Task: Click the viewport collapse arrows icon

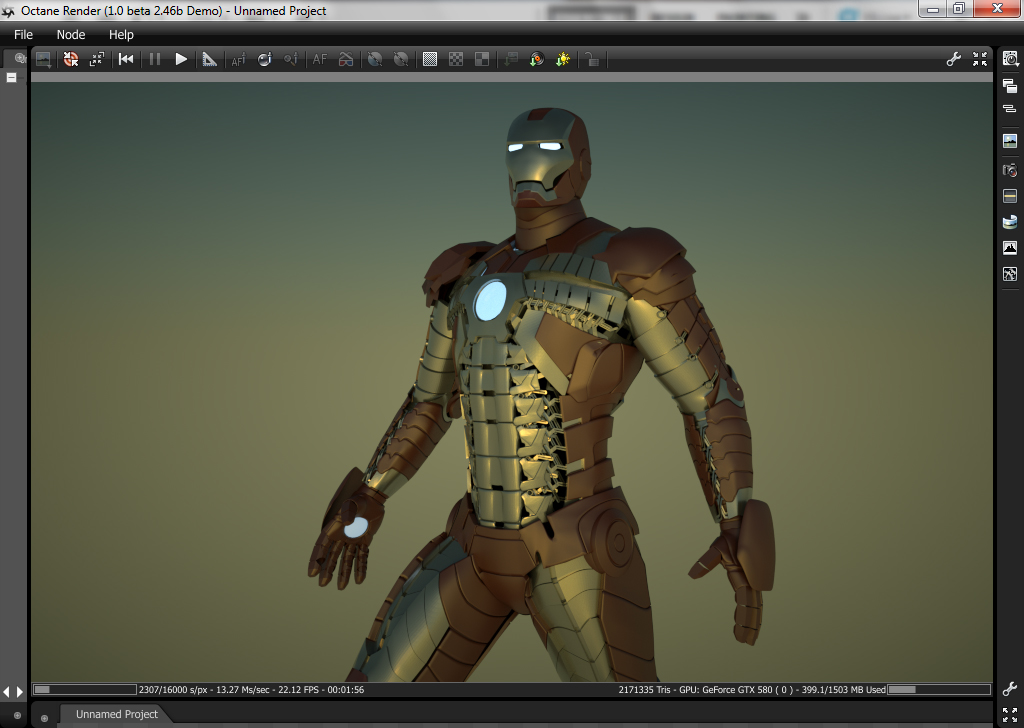Action: point(980,59)
